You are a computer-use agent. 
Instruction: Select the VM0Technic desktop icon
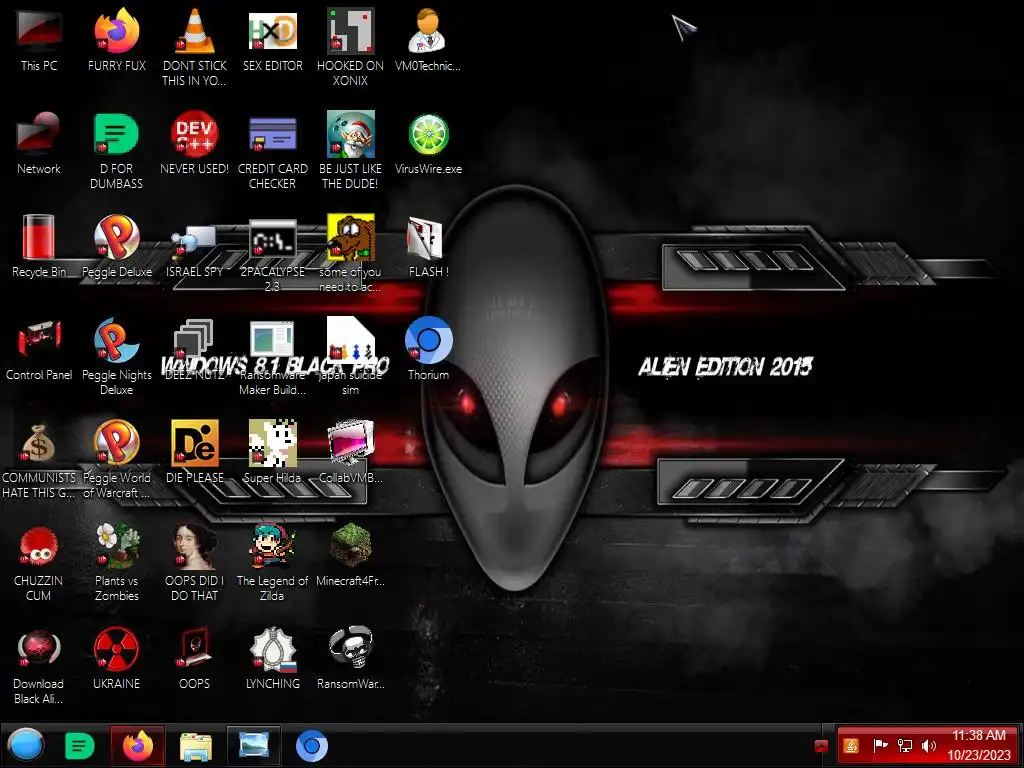tap(428, 40)
